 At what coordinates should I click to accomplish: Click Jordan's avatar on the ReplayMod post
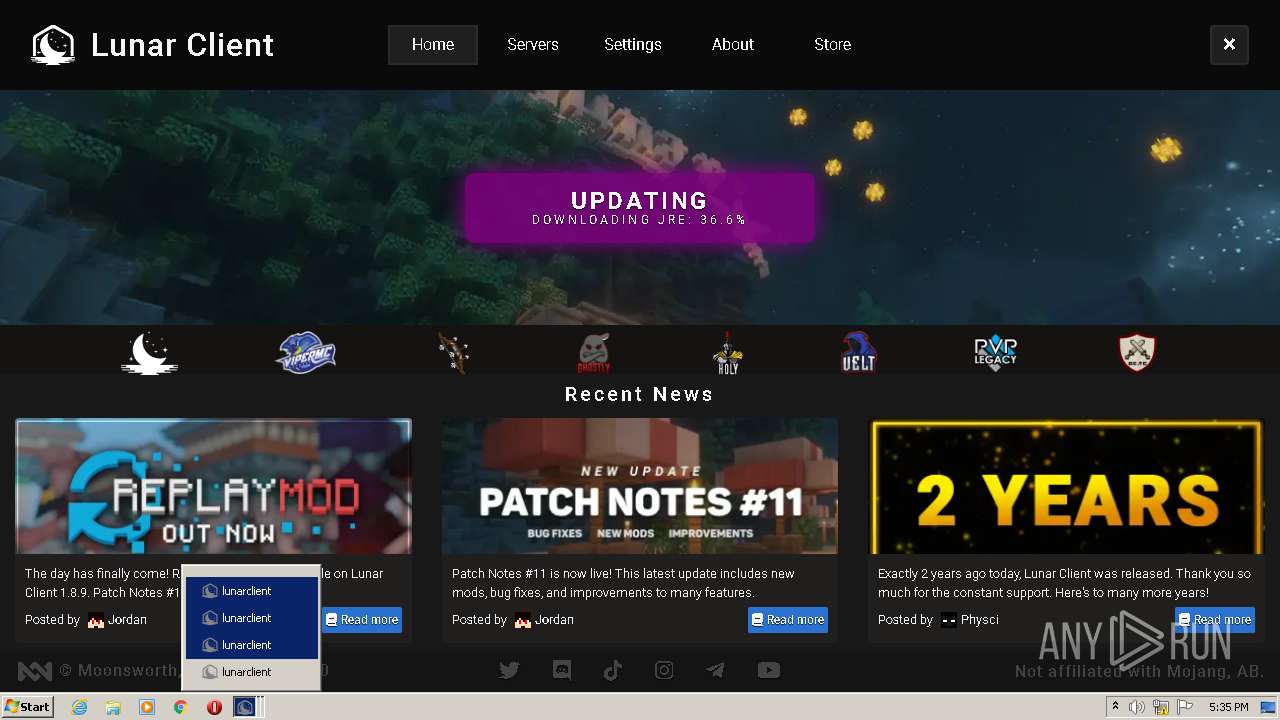[x=96, y=620]
